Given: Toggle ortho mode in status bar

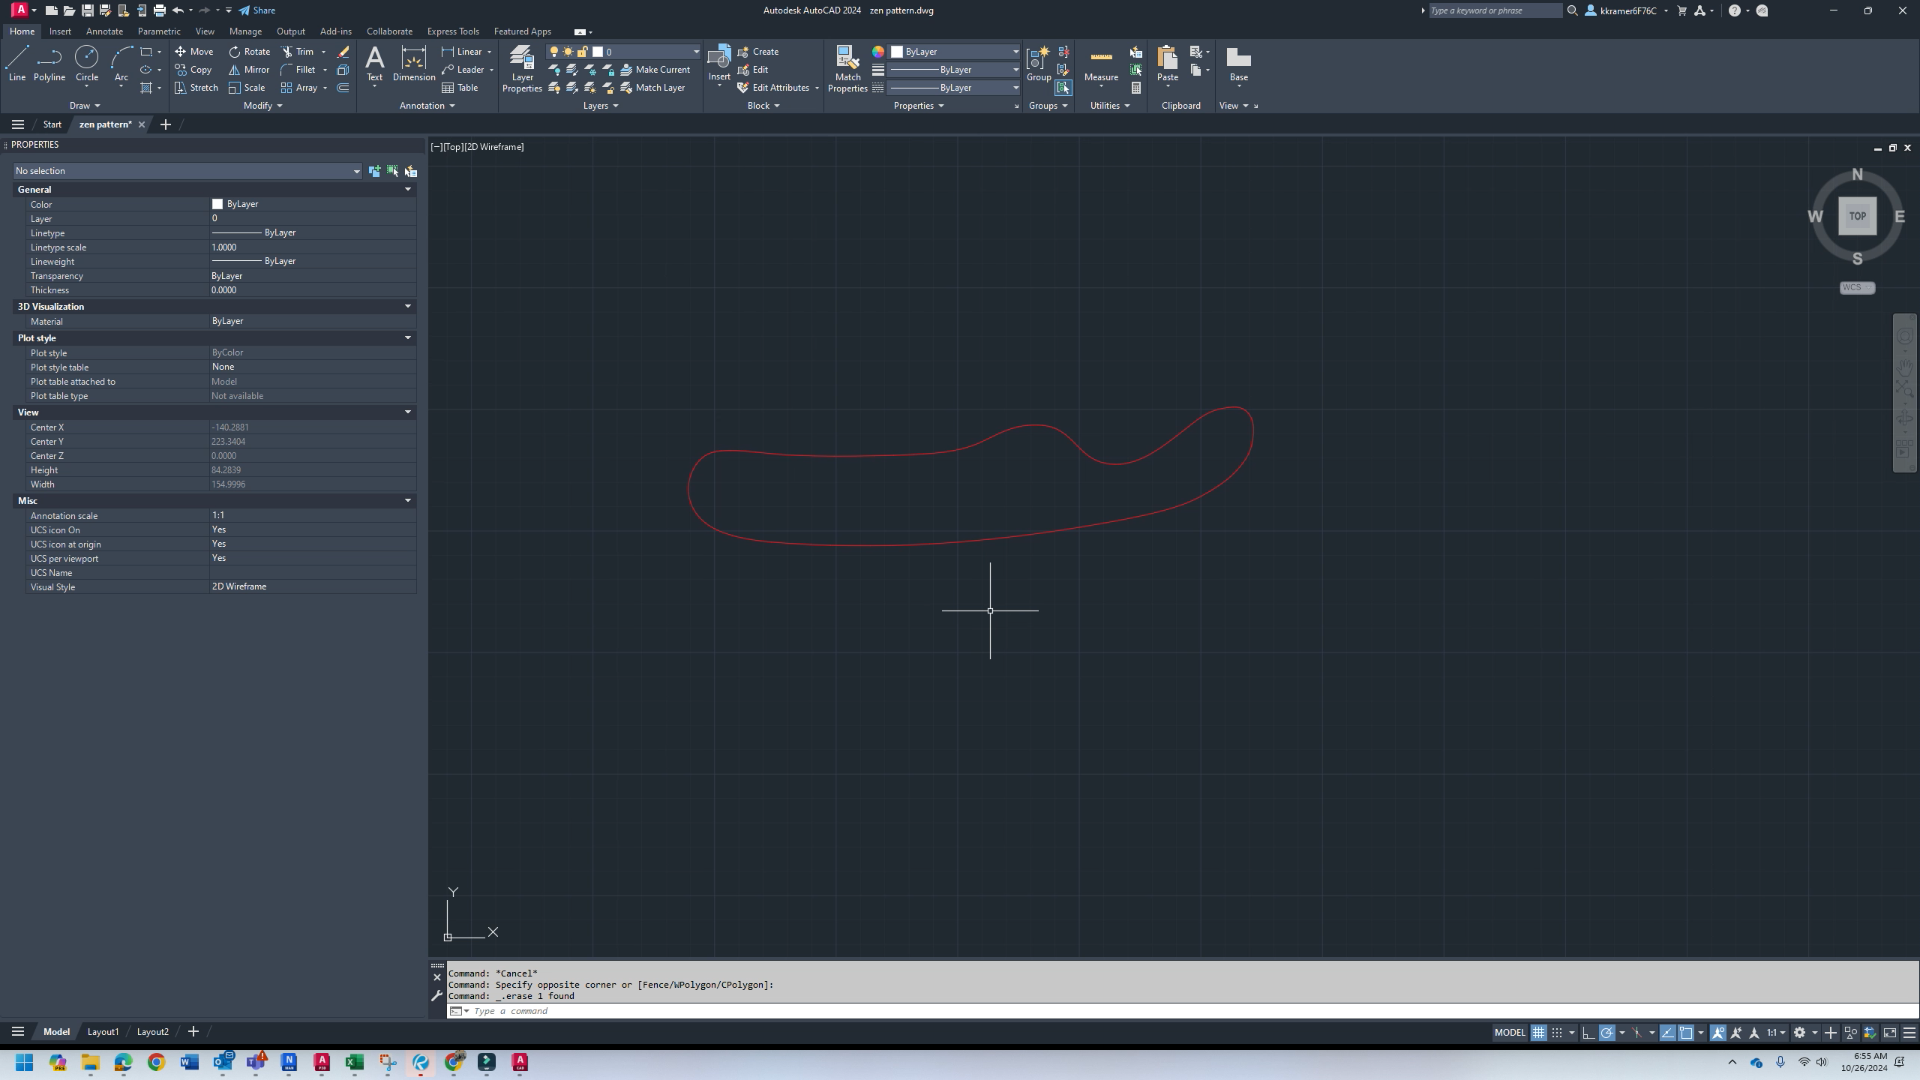Looking at the screenshot, I should 1588,1033.
